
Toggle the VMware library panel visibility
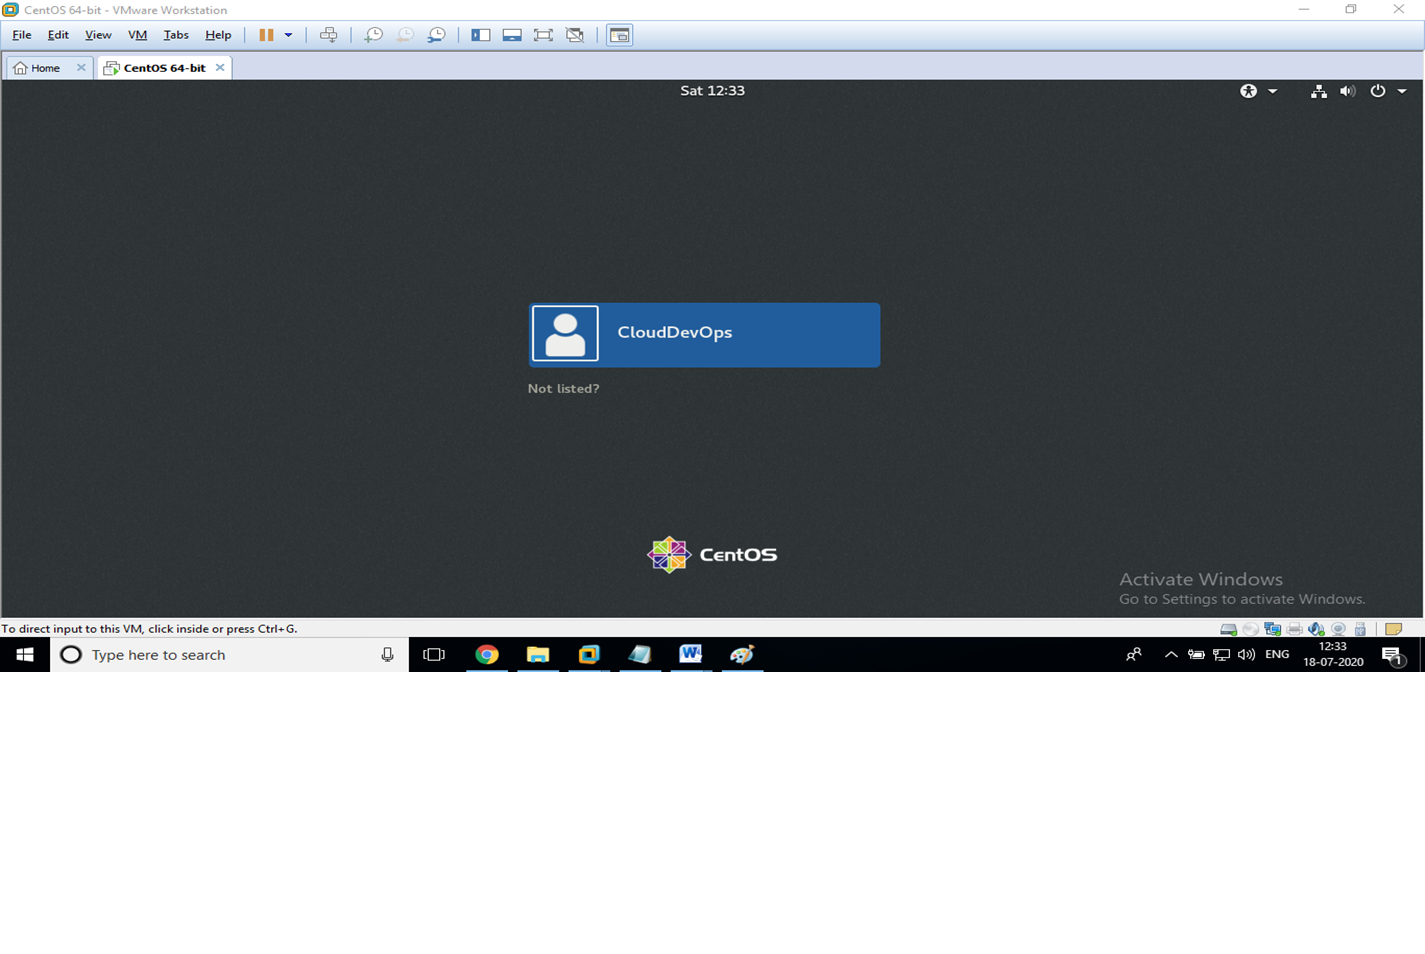pos(480,34)
